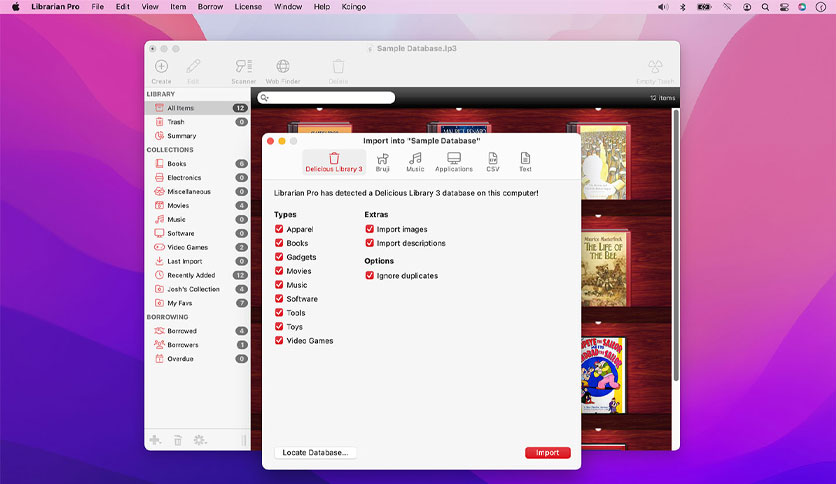Select the Electronics collection
Image resolution: width=836 pixels, height=484 pixels.
(198, 178)
